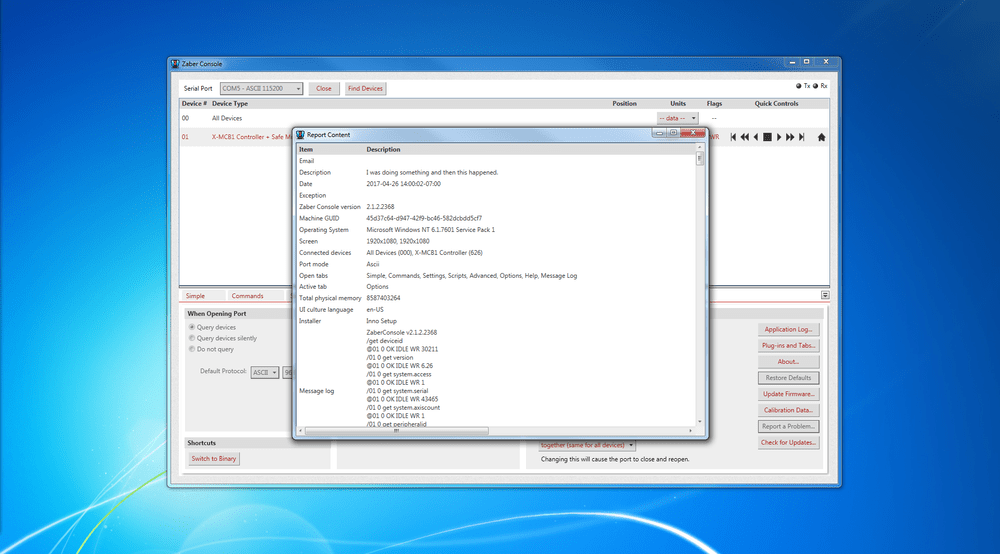Viewport: 1000px width, 554px height.
Task: Click the Operating System description text
Action: pyautogui.click(x=430, y=230)
